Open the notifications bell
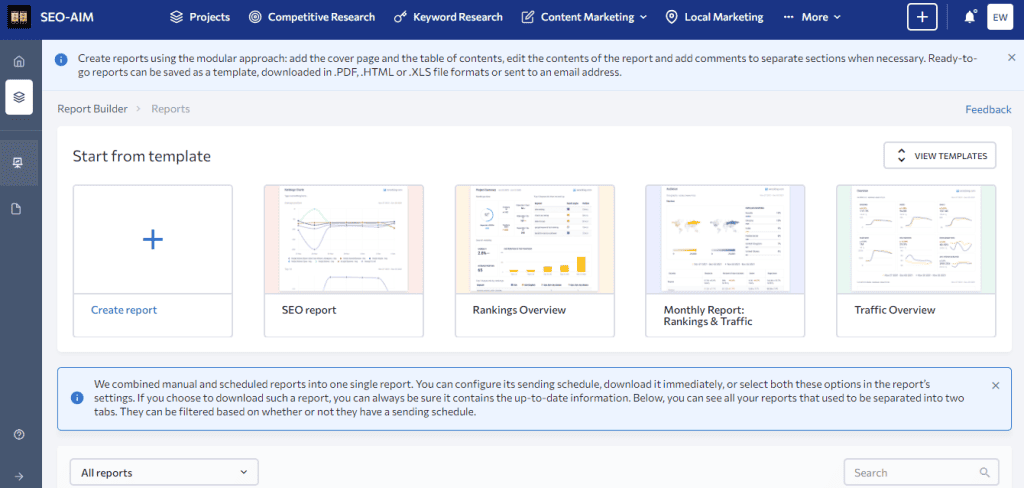 970,17
